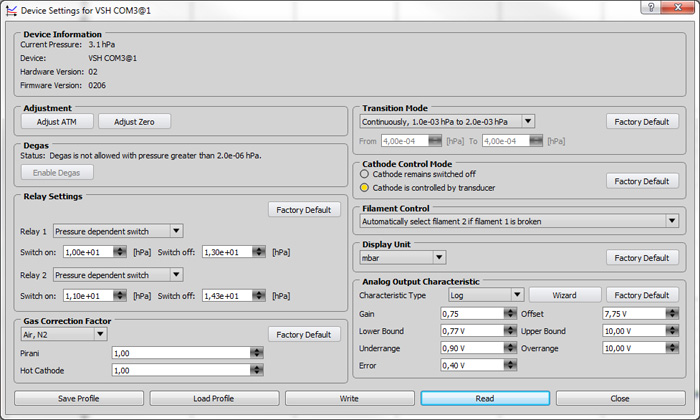Click the Error voltage spinner arrows
The height and width of the screenshot is (420, 700).
tap(510, 365)
